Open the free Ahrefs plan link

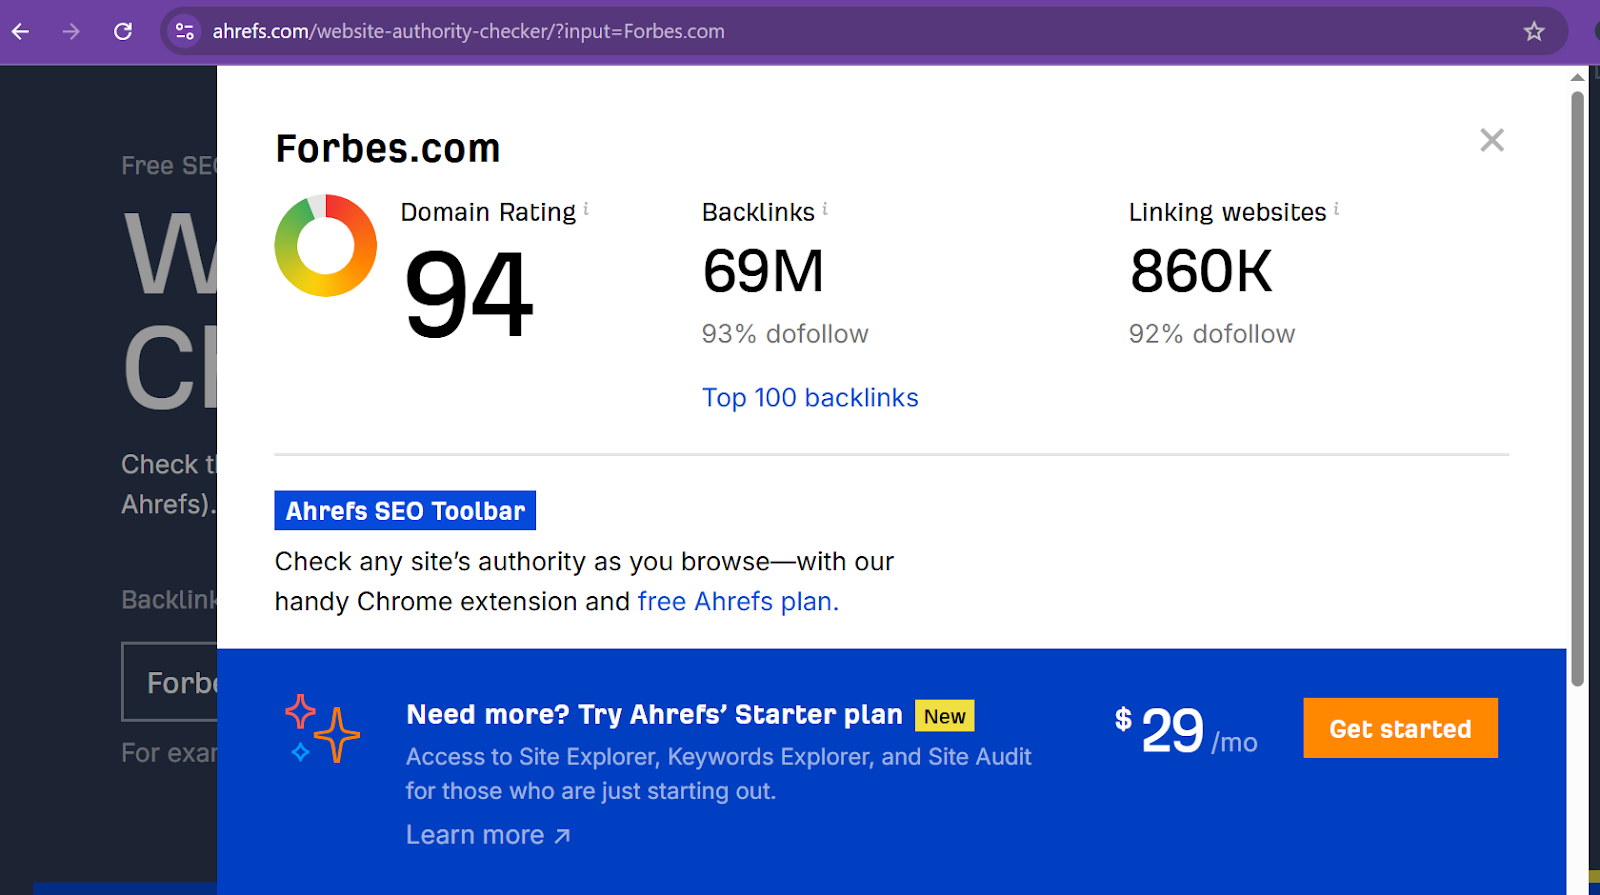click(x=738, y=602)
